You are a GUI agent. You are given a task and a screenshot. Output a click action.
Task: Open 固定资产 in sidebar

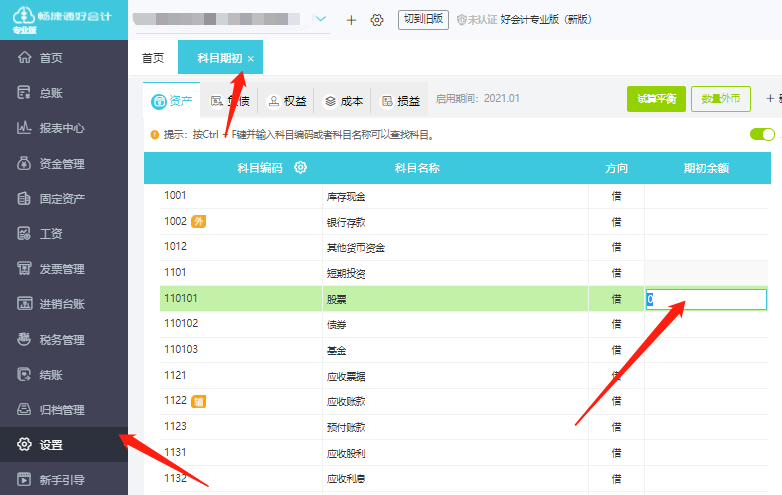64,198
